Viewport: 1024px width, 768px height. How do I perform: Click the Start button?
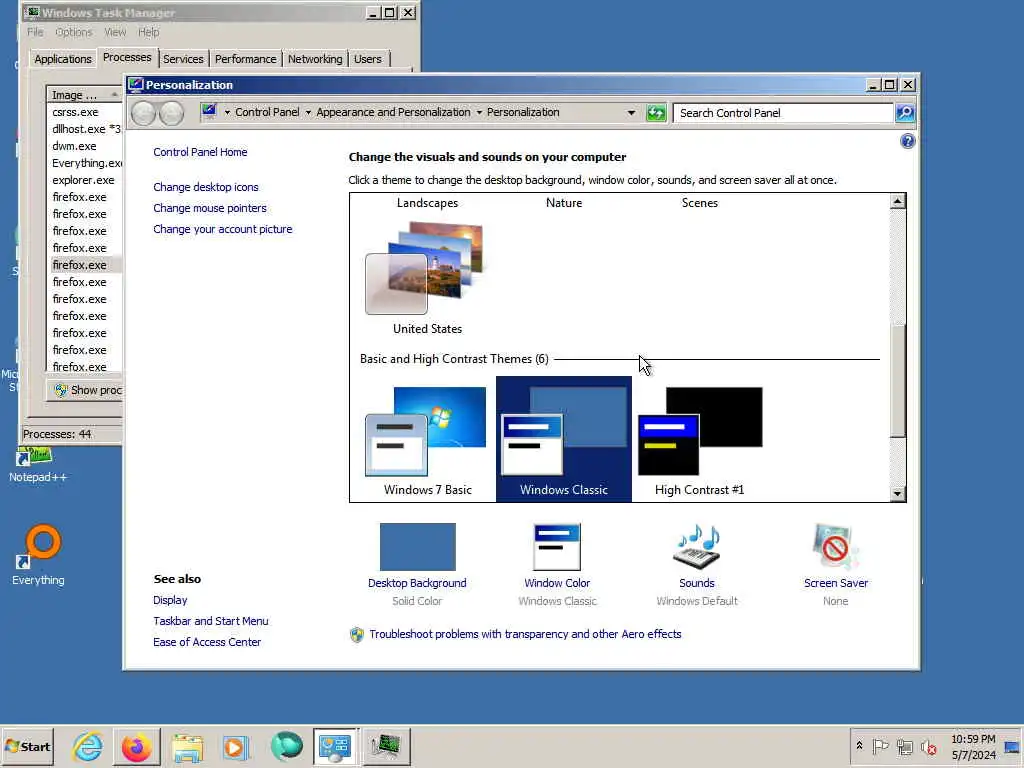pos(27,746)
